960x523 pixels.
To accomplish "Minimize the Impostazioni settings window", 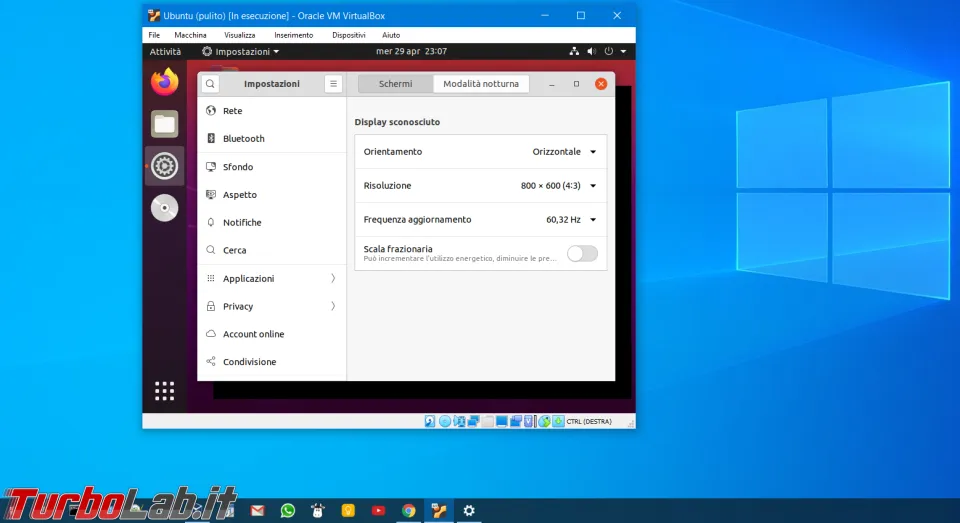I will [552, 84].
